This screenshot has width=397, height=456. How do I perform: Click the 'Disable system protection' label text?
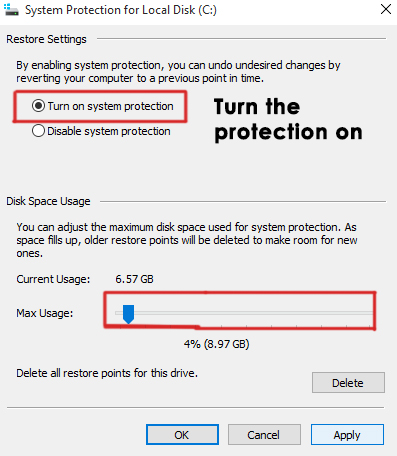point(109,131)
